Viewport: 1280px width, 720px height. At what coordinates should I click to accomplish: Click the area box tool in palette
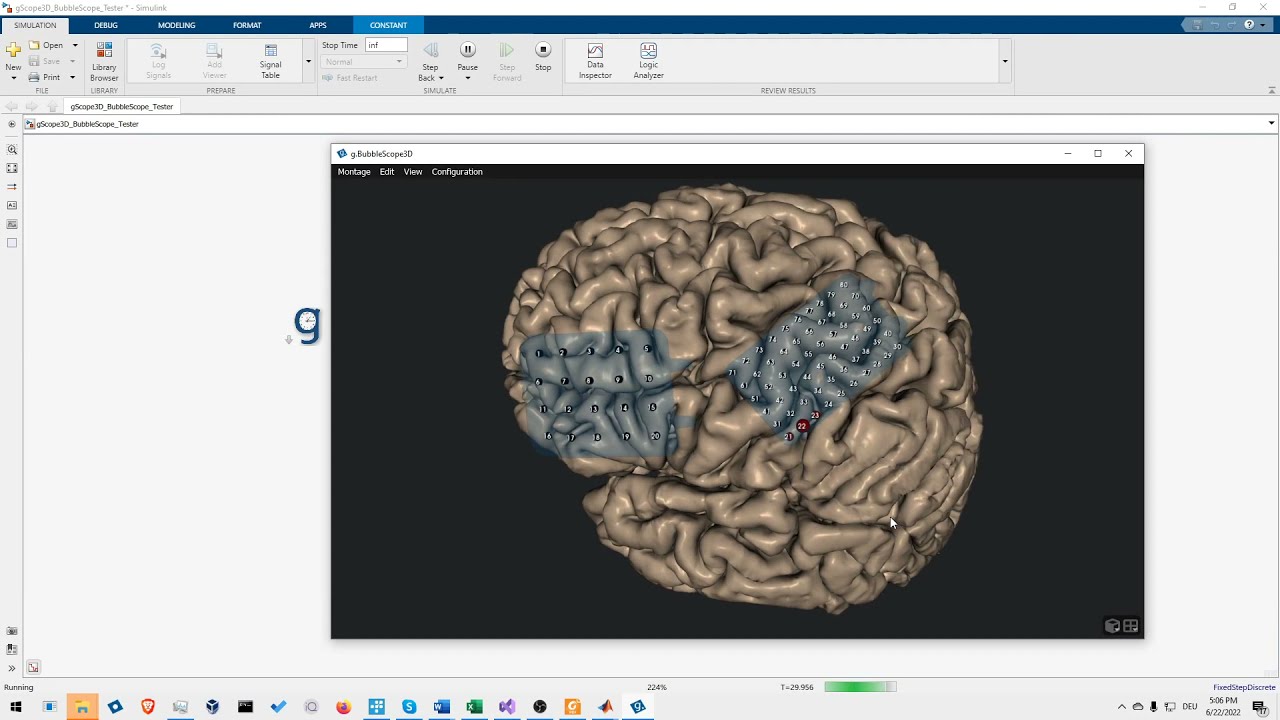click(12, 243)
